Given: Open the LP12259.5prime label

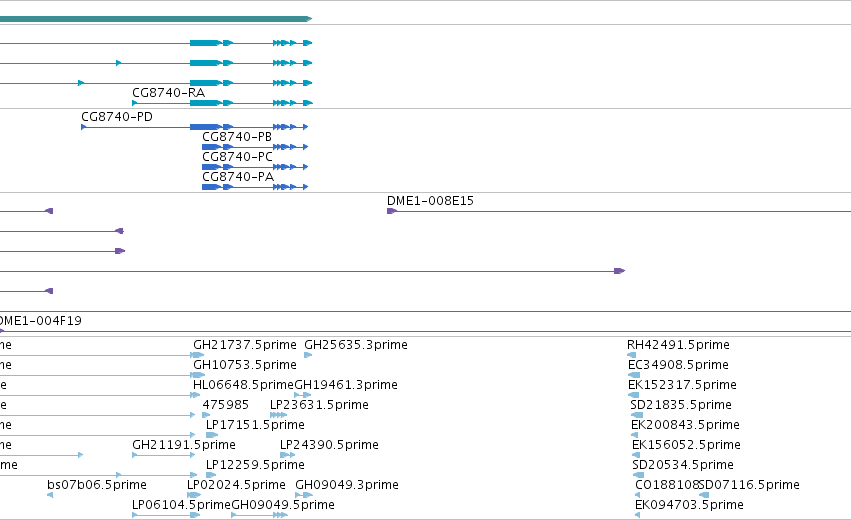Looking at the screenshot, I should [x=255, y=465].
